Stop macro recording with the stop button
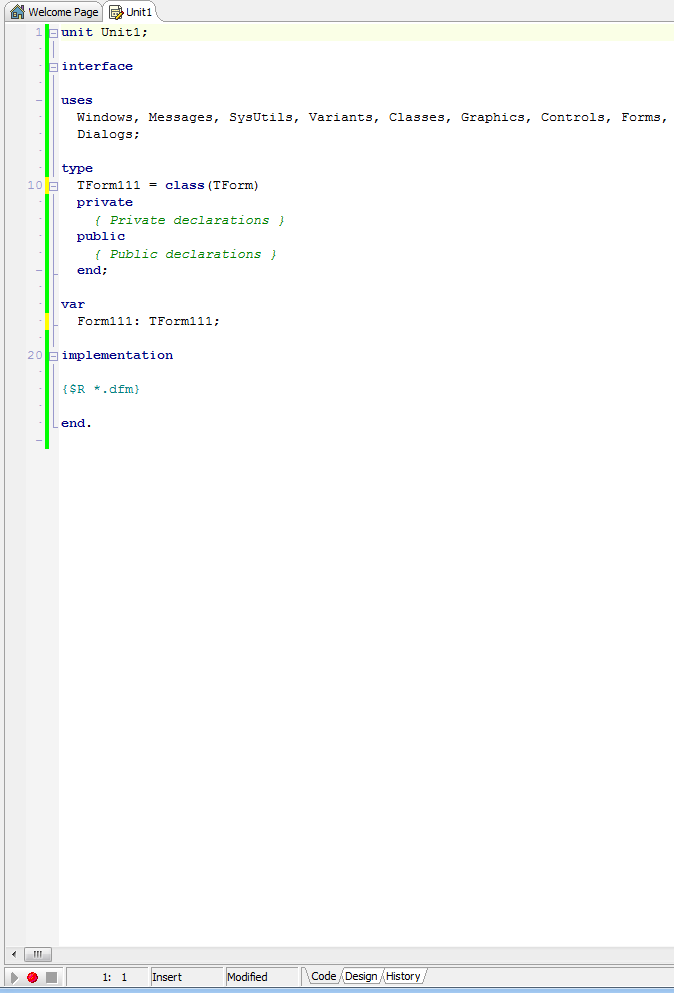 51,978
